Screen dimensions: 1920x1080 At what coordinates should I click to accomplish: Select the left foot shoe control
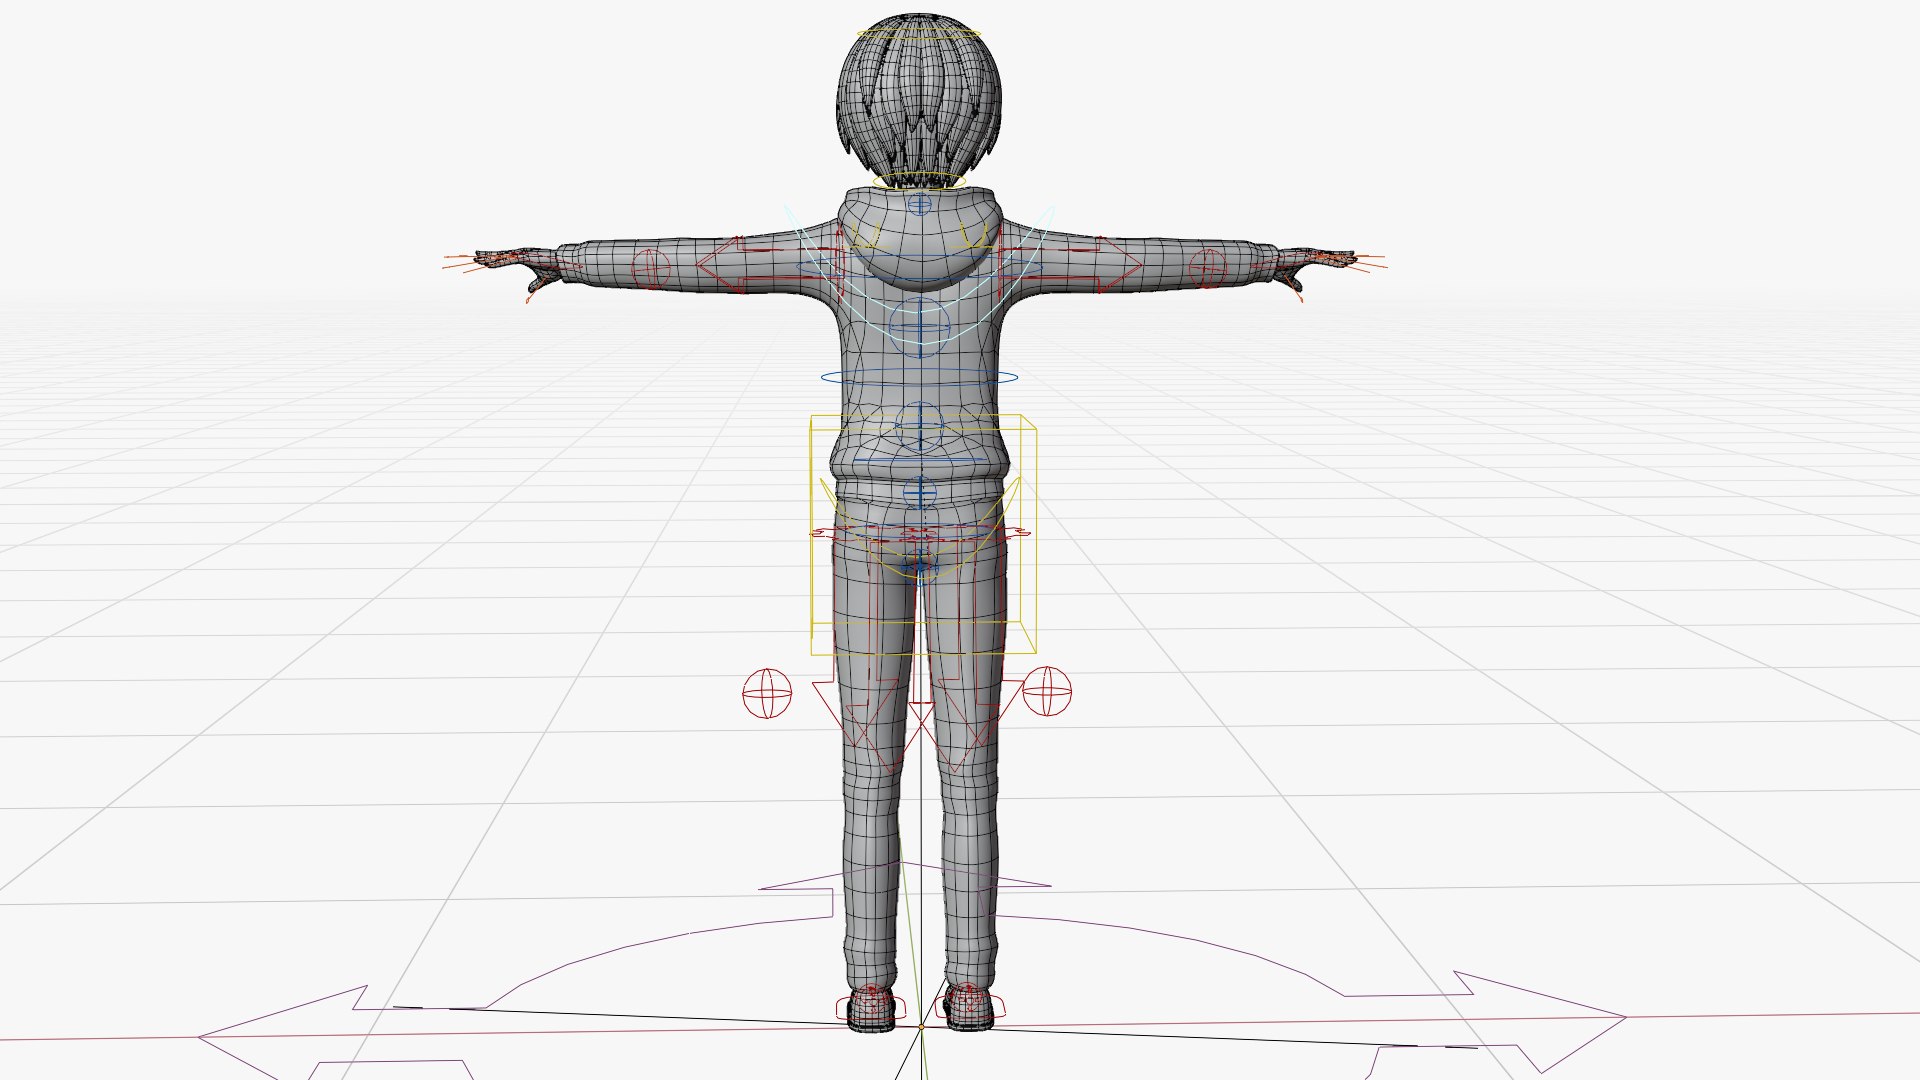(x=872, y=1007)
